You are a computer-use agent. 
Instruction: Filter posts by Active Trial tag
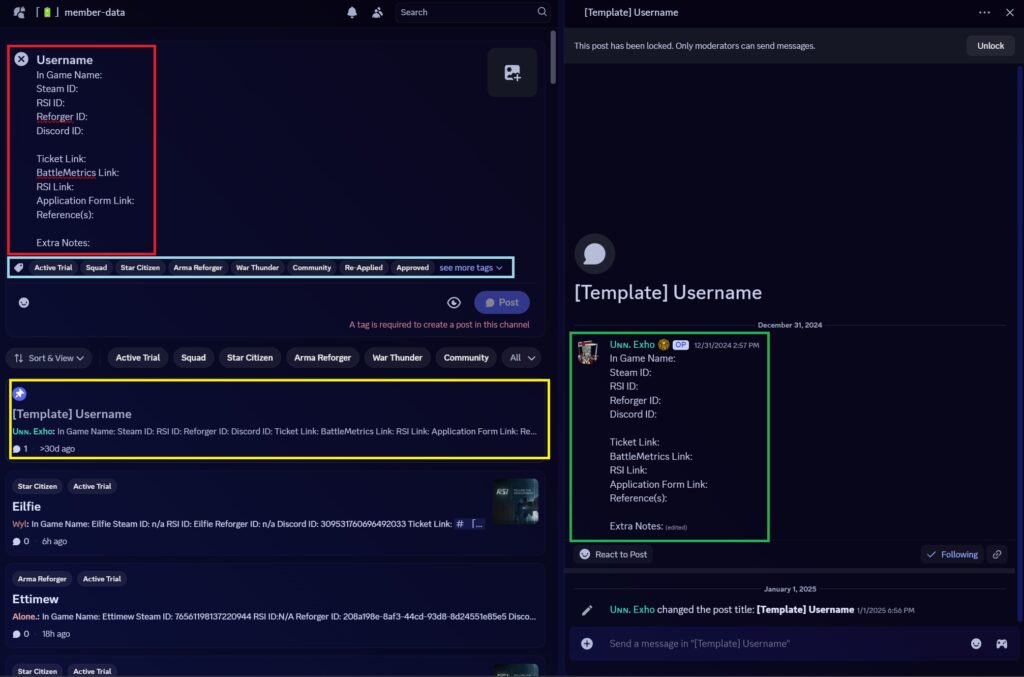click(x=138, y=358)
